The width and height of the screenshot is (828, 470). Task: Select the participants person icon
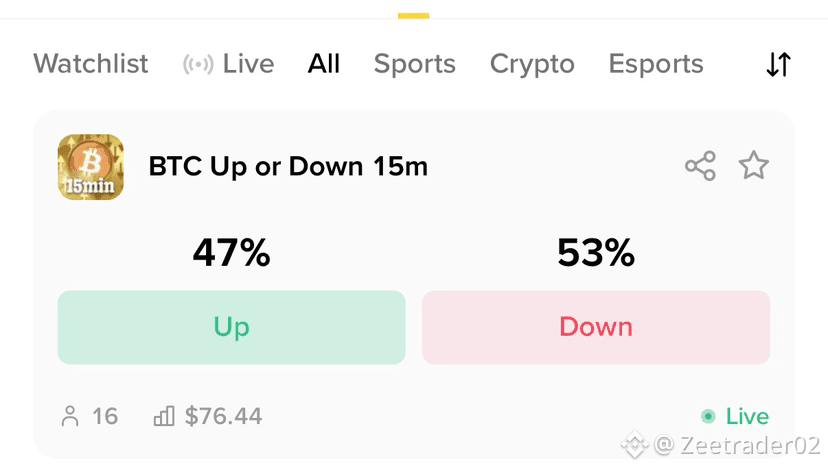[x=70, y=416]
